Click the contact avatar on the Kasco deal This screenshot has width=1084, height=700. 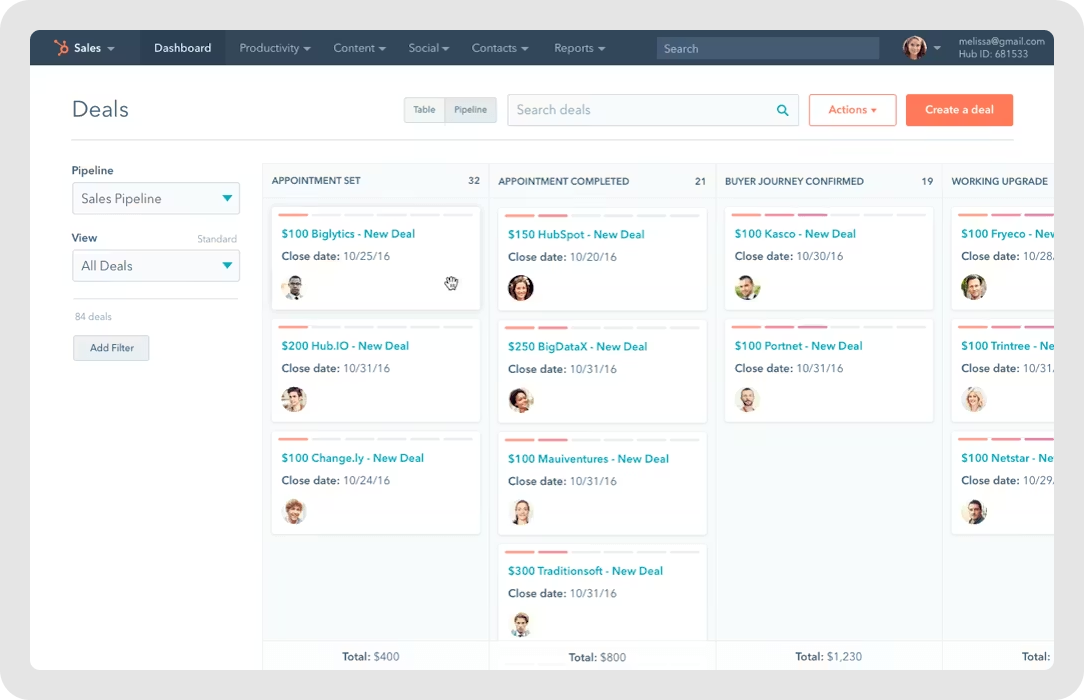[x=747, y=287]
